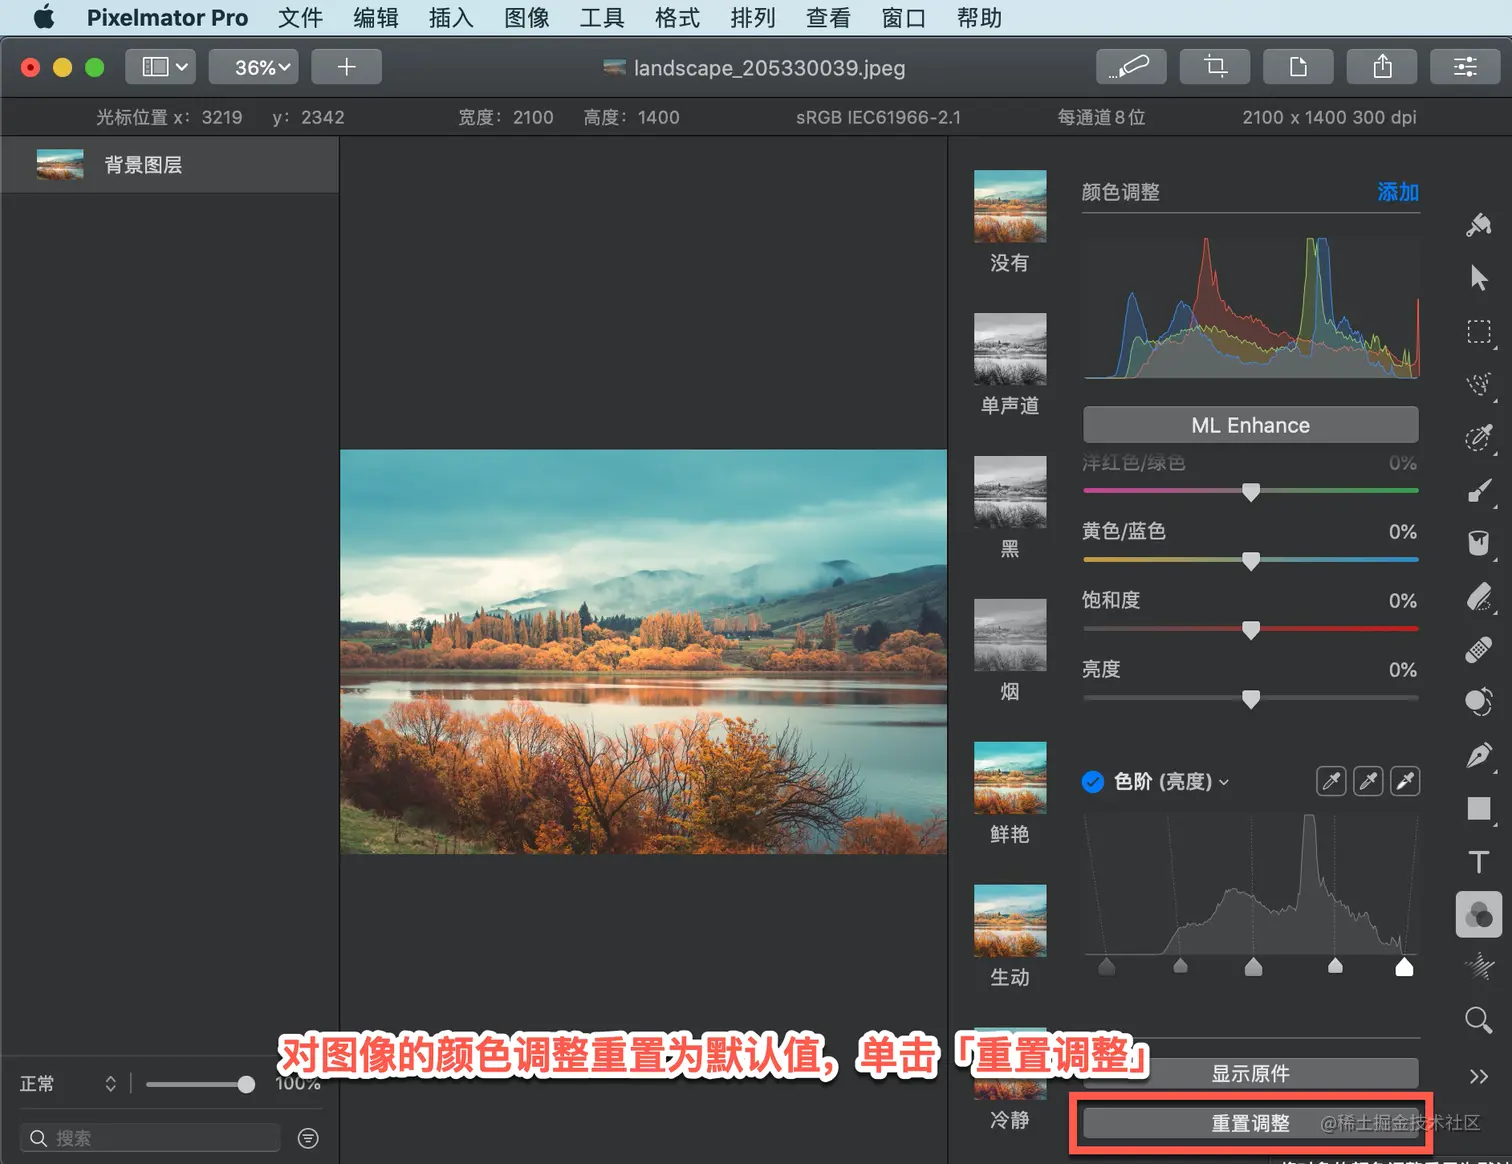This screenshot has height=1164, width=1512.
Task: Open the 编辑 menu
Action: point(376,18)
